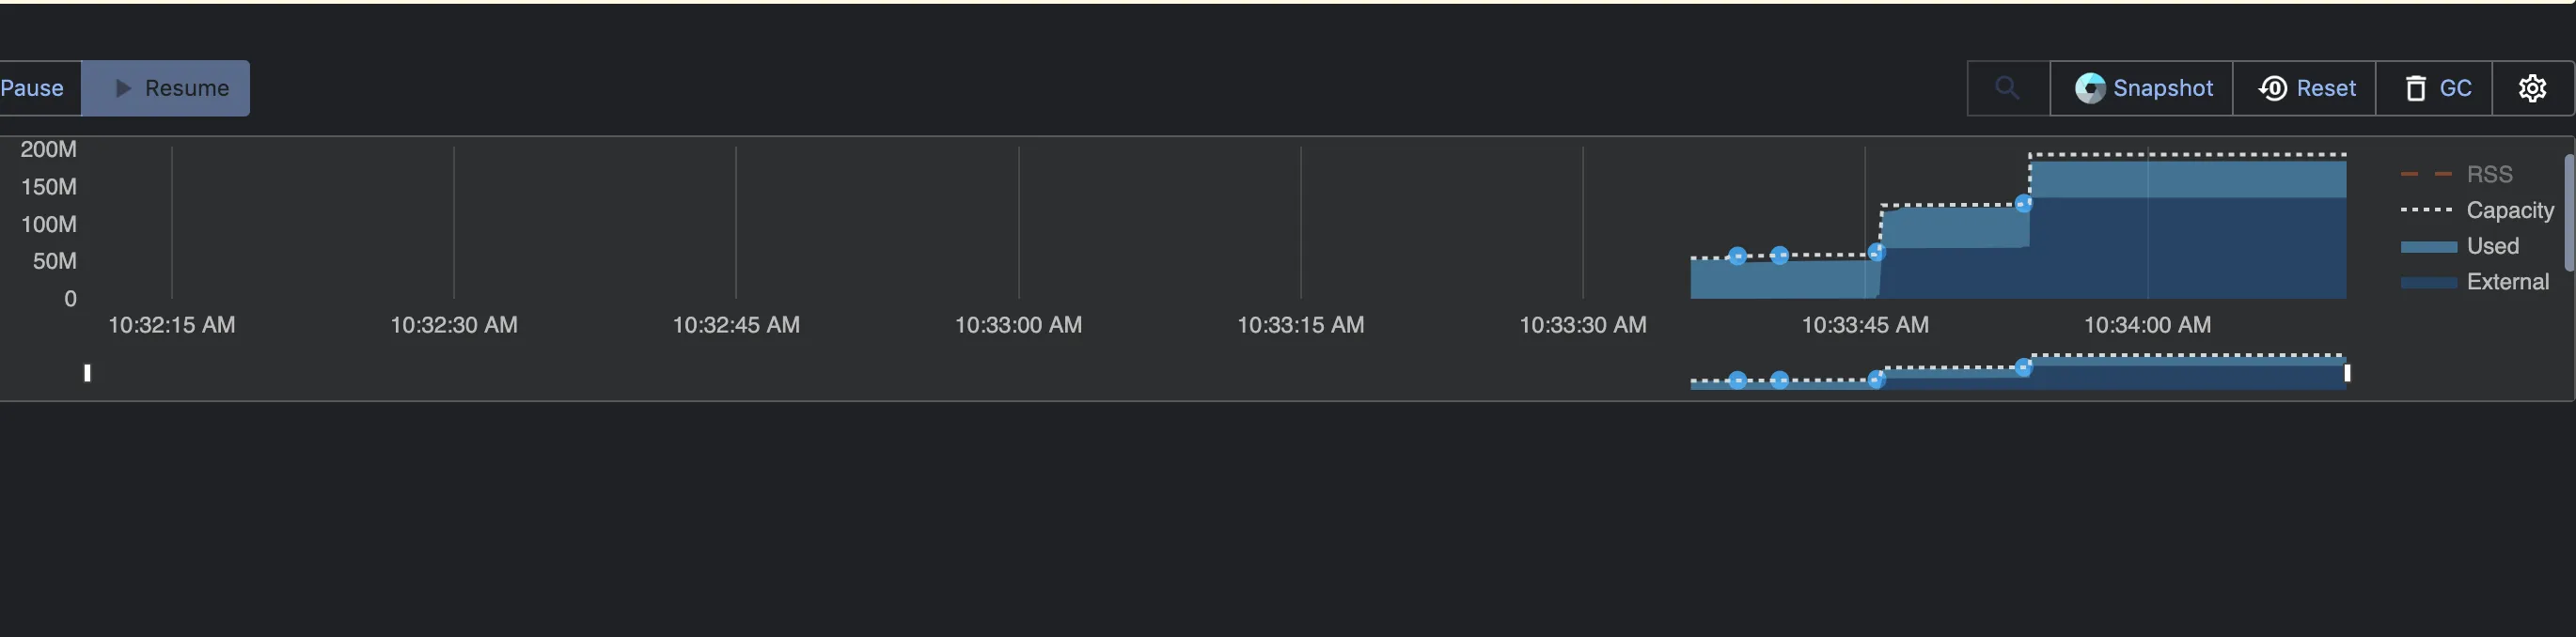Click the External legend color swatch
Image resolution: width=2576 pixels, height=637 pixels.
2427,283
